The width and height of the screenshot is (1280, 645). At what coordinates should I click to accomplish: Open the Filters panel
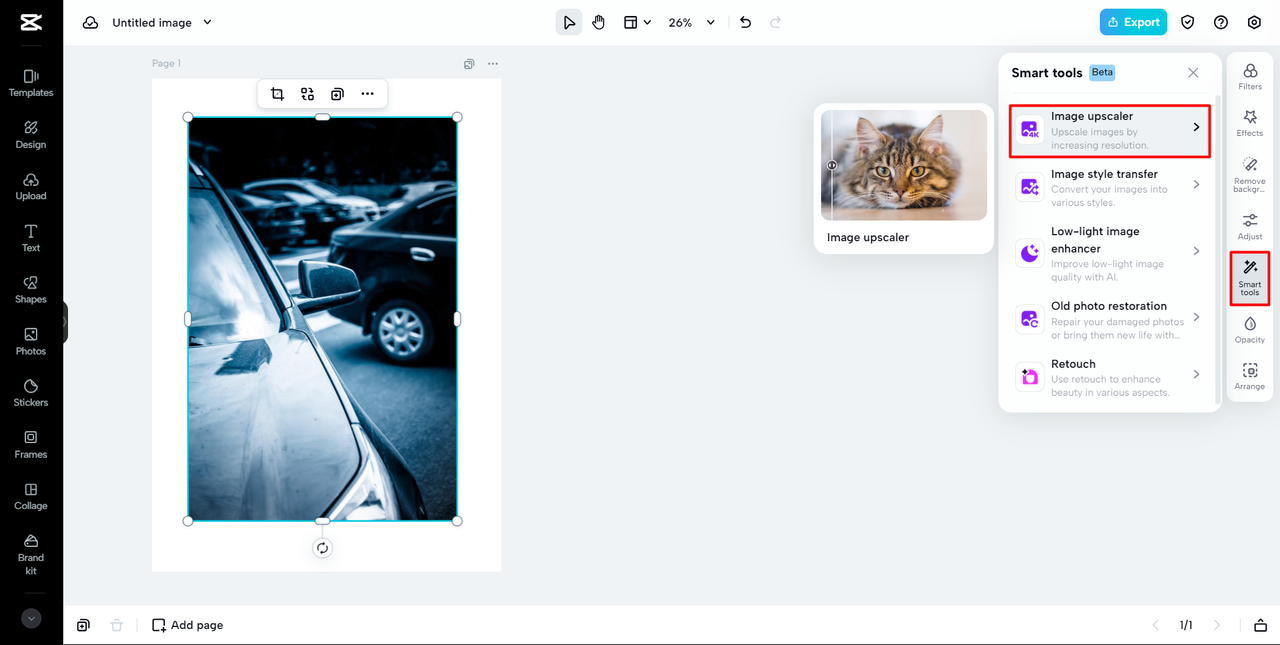coord(1250,78)
